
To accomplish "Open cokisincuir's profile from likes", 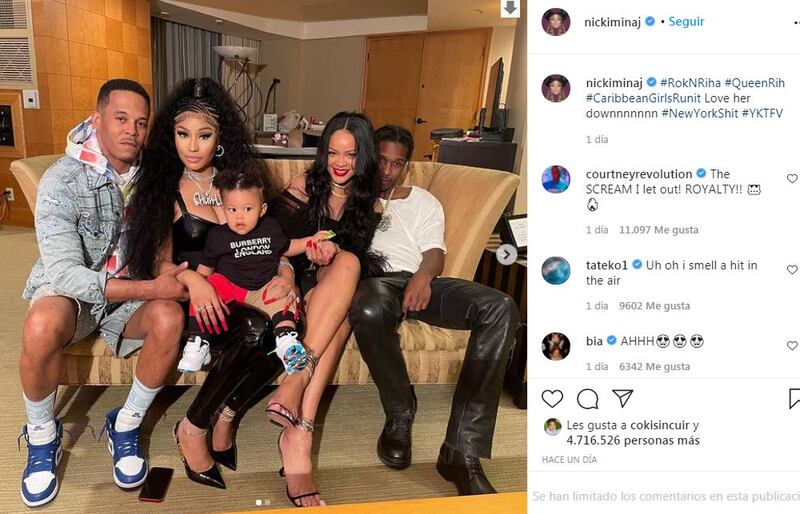I will coord(659,425).
